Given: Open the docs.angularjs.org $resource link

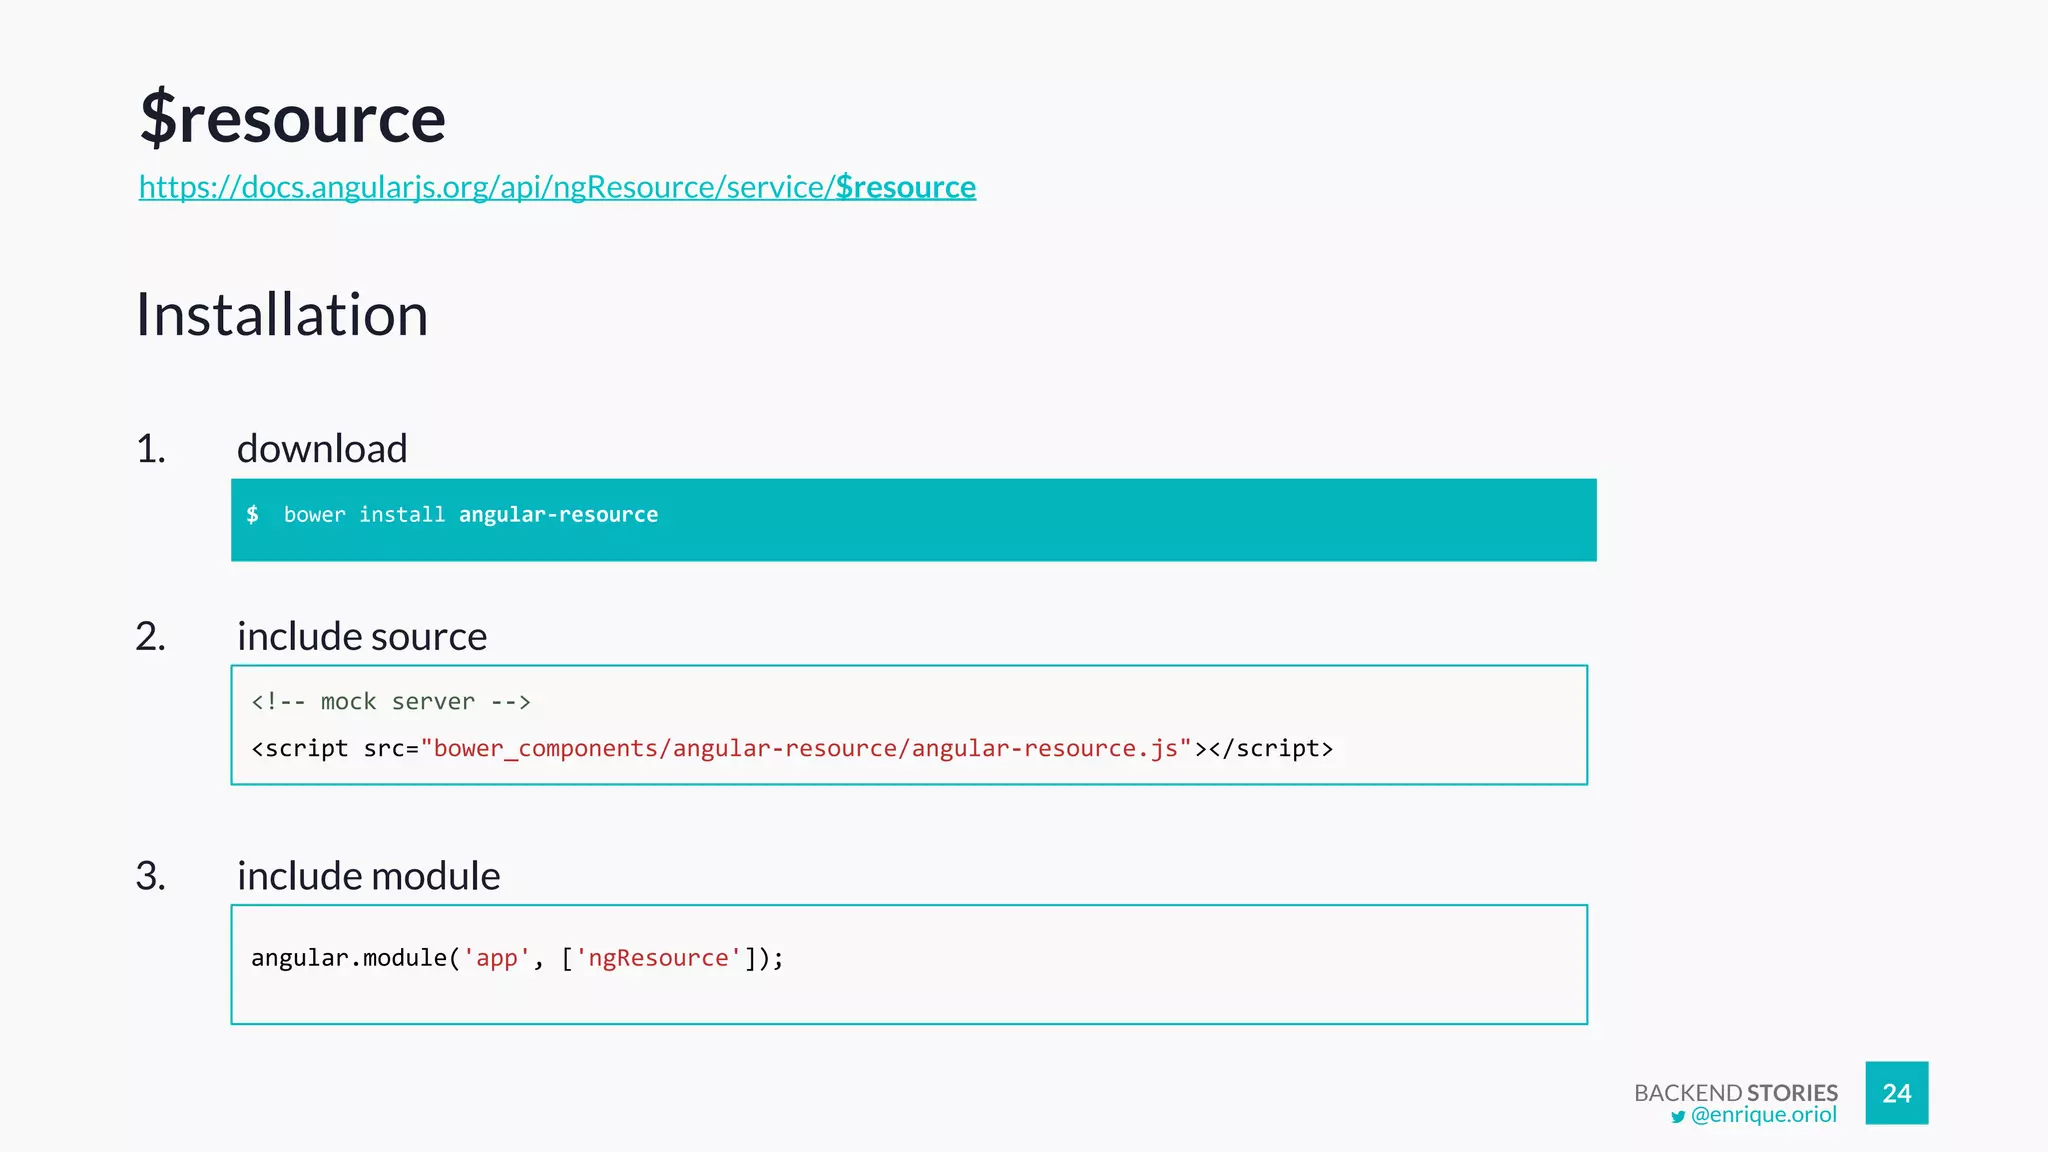Looking at the screenshot, I should (557, 187).
